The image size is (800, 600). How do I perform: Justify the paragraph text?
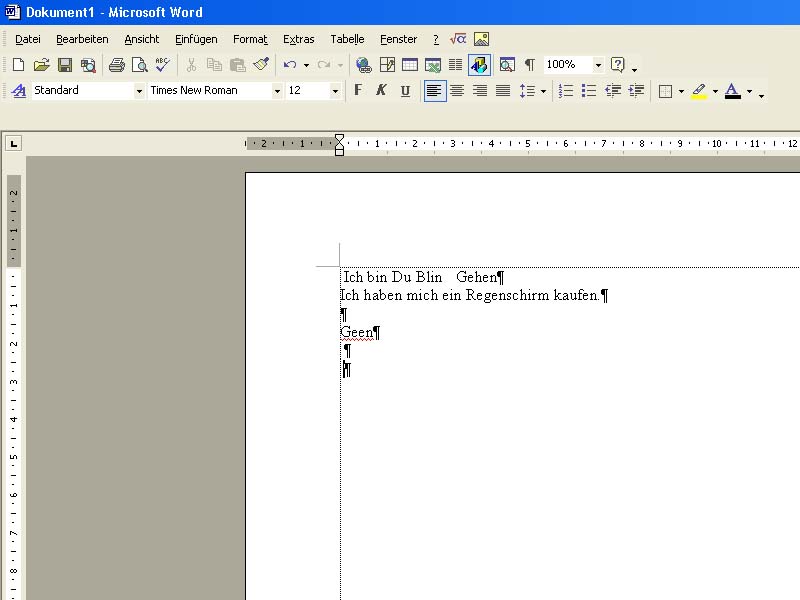point(503,91)
